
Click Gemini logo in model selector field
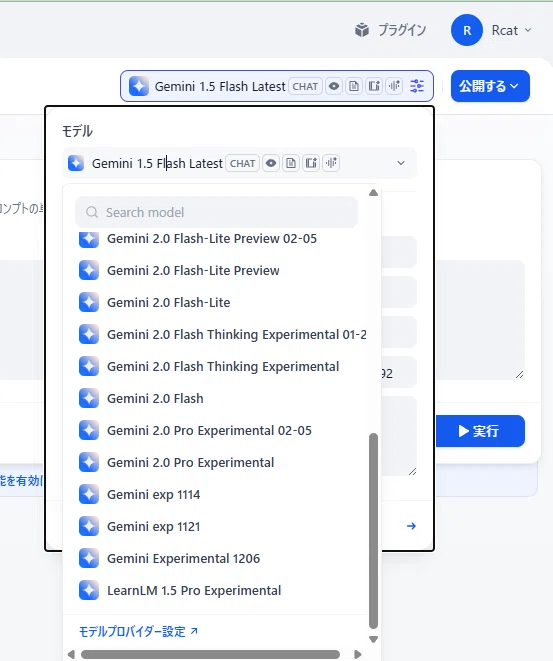[76, 163]
